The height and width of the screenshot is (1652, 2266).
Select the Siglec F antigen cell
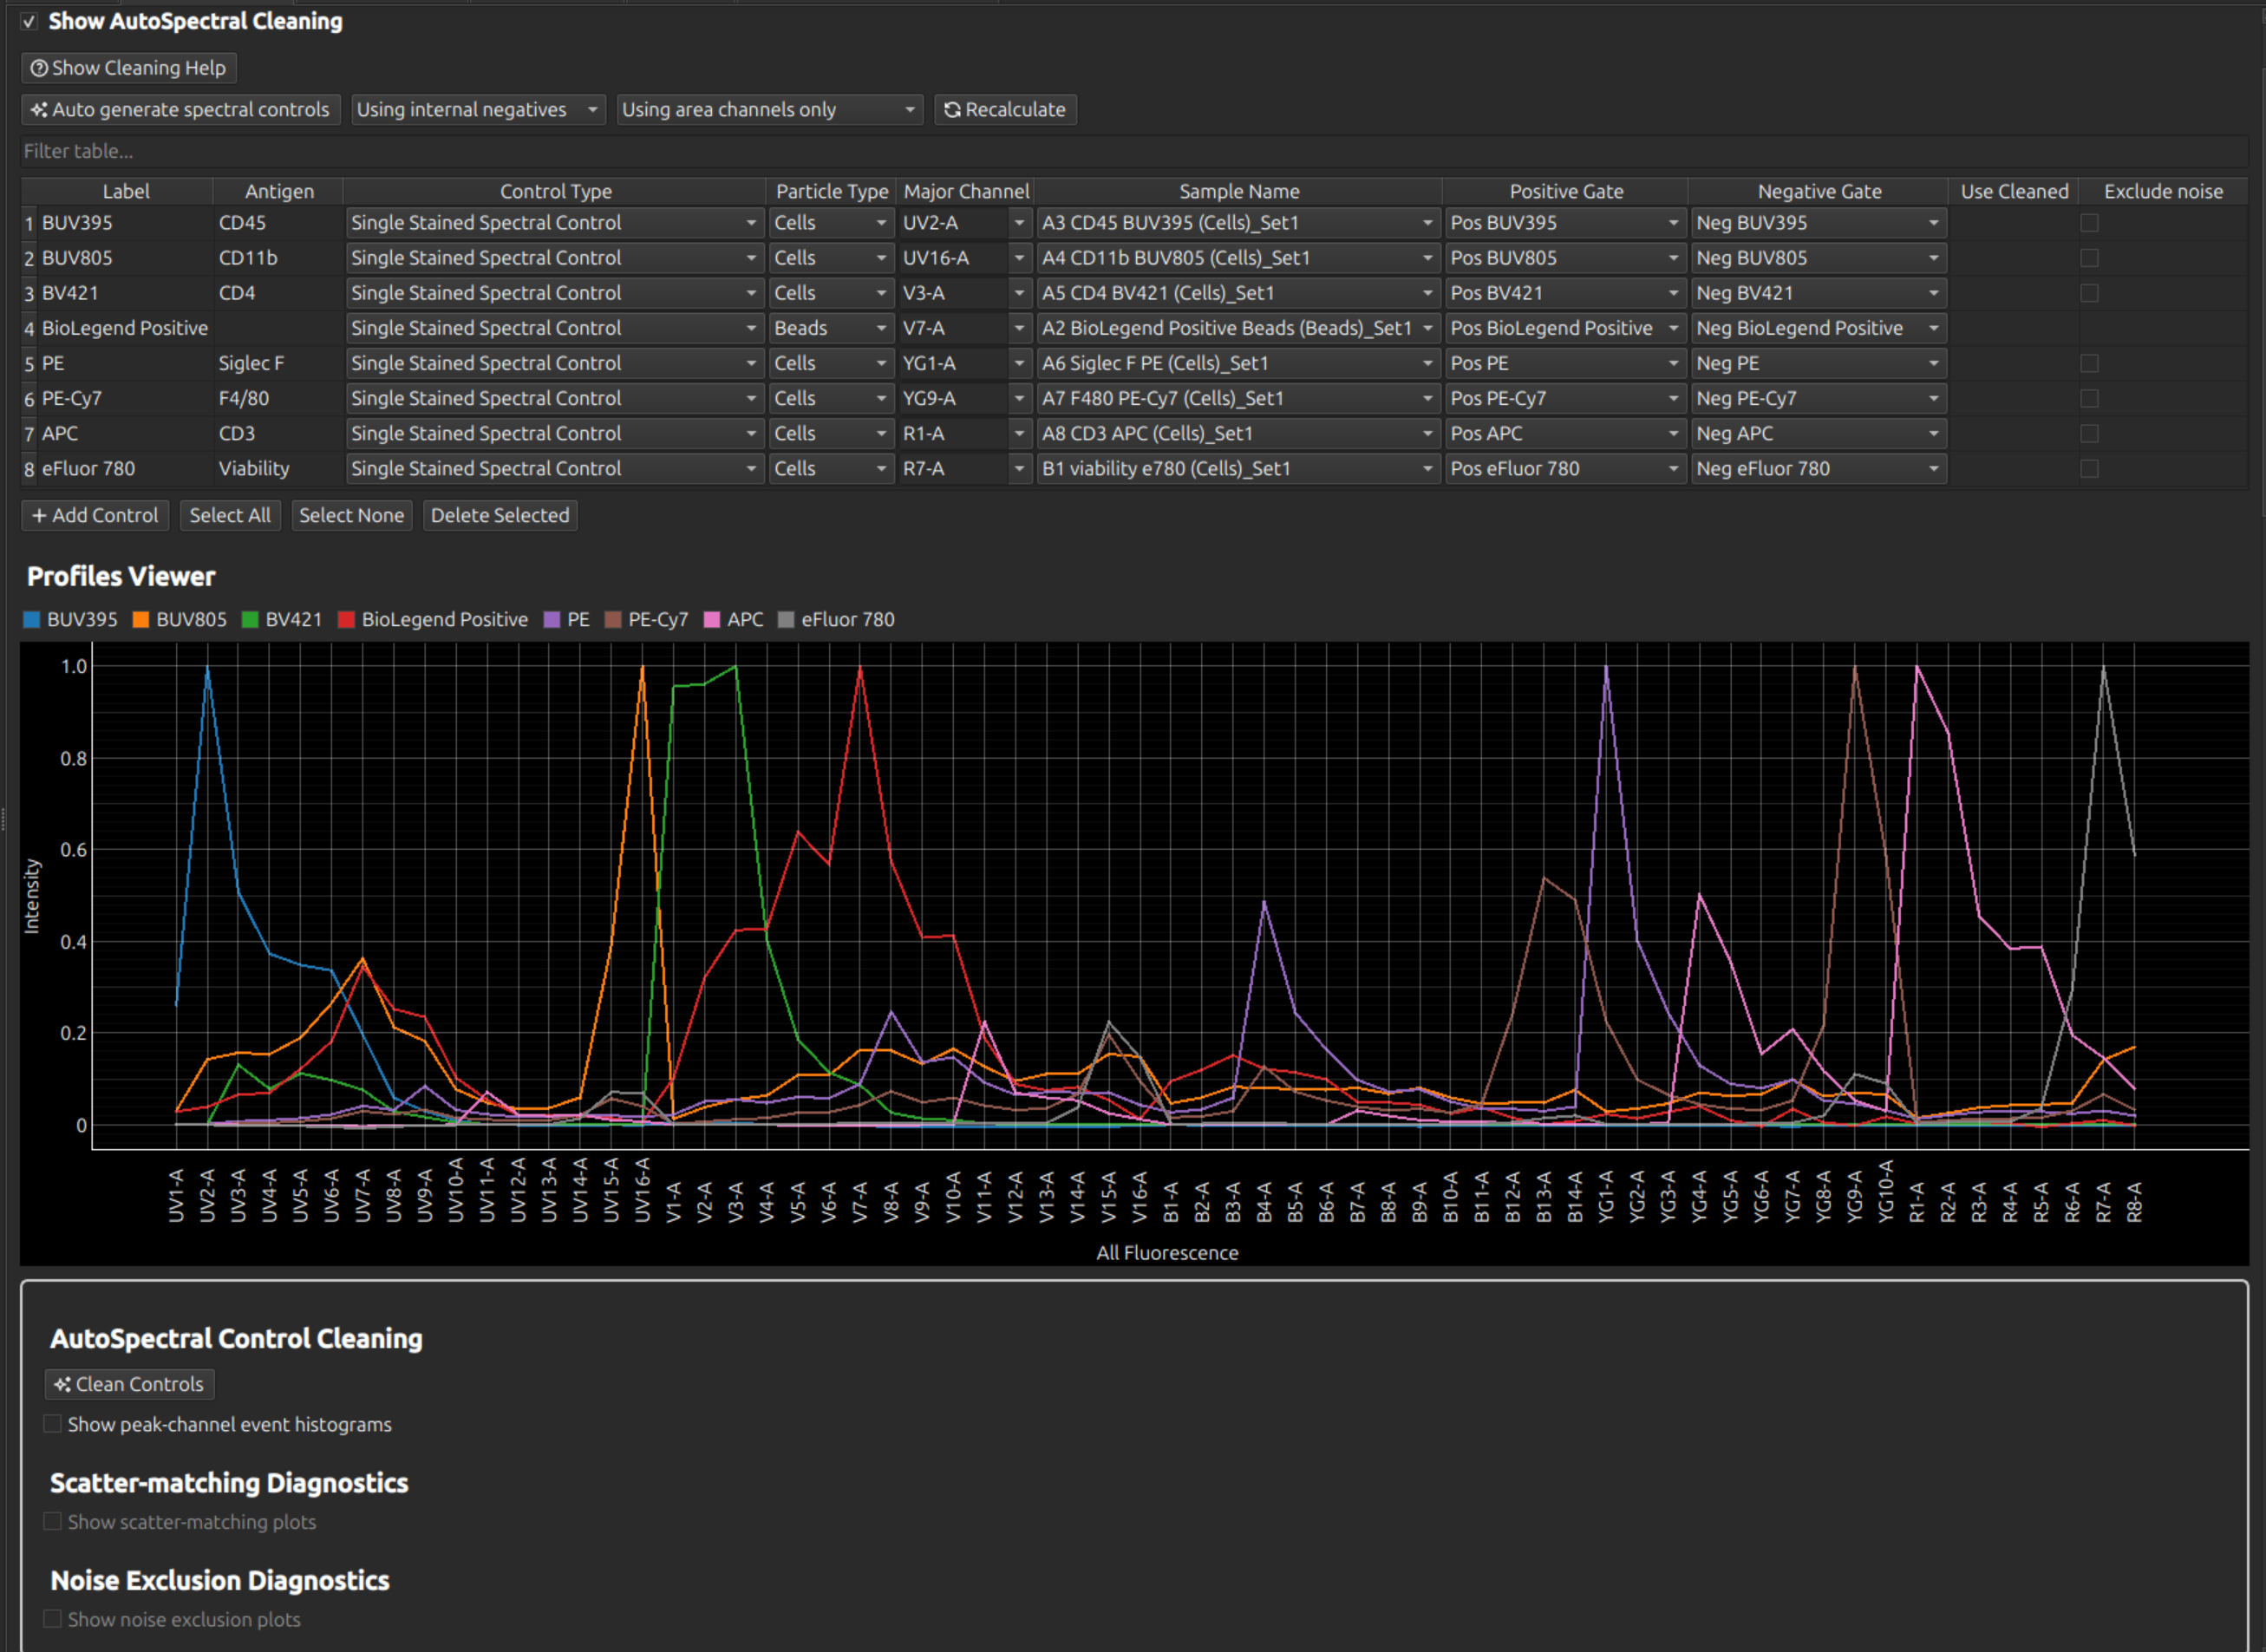[x=279, y=363]
